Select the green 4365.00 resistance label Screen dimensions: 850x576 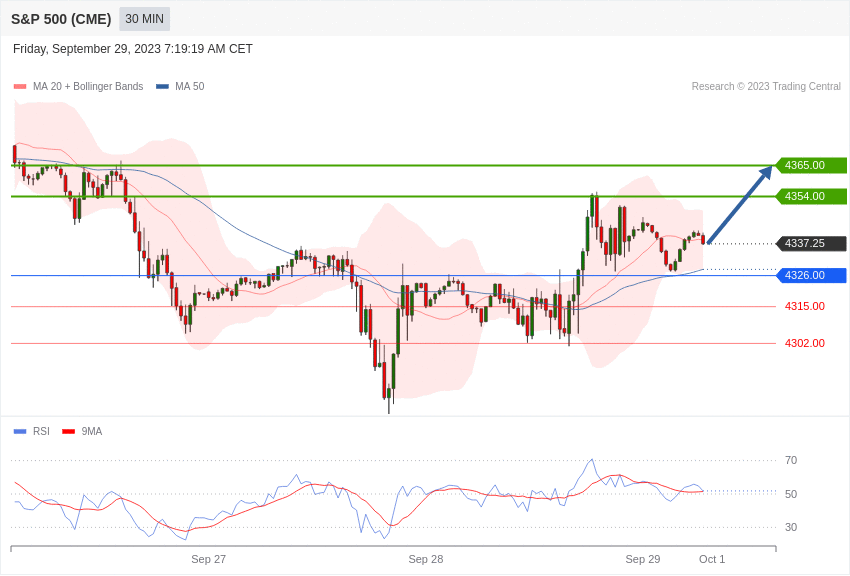pyautogui.click(x=811, y=165)
